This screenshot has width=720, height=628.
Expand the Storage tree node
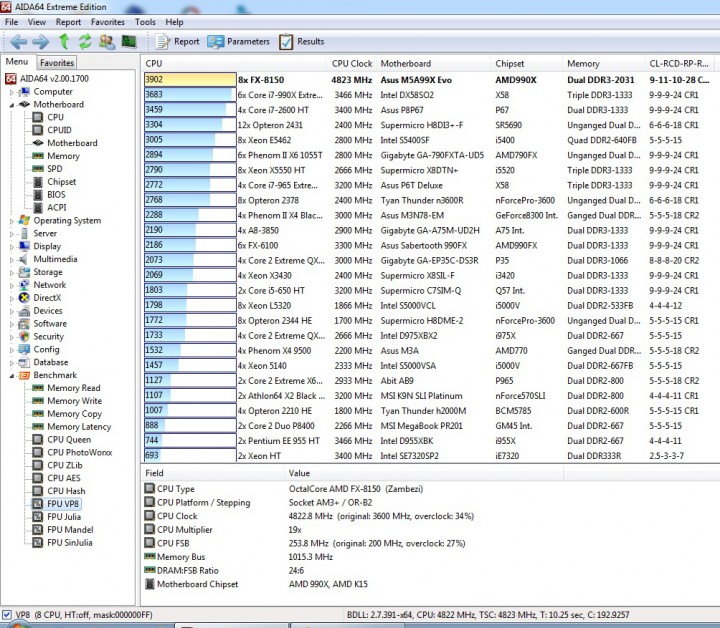coord(12,273)
